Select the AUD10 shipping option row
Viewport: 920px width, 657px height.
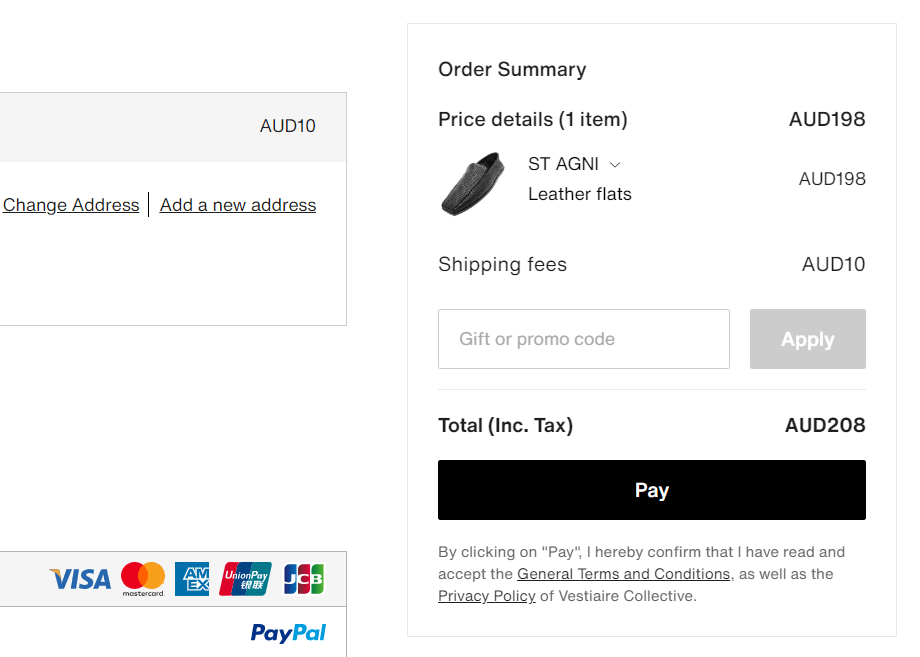(173, 127)
